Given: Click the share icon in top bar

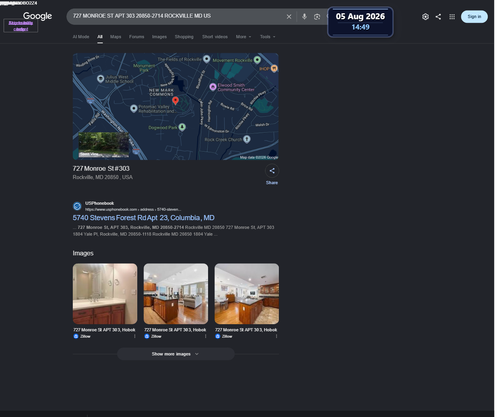Looking at the screenshot, I should coord(438,17).
